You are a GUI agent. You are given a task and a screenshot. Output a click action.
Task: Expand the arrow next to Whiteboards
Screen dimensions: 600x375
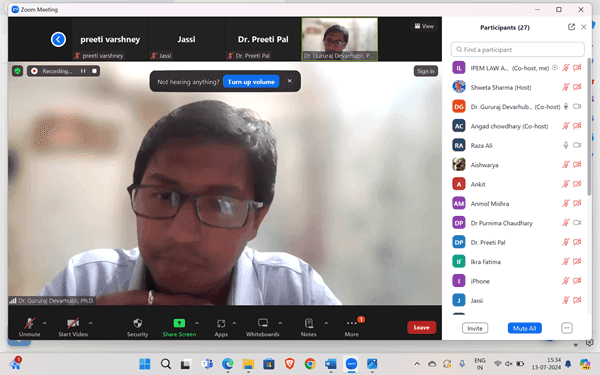(280, 323)
